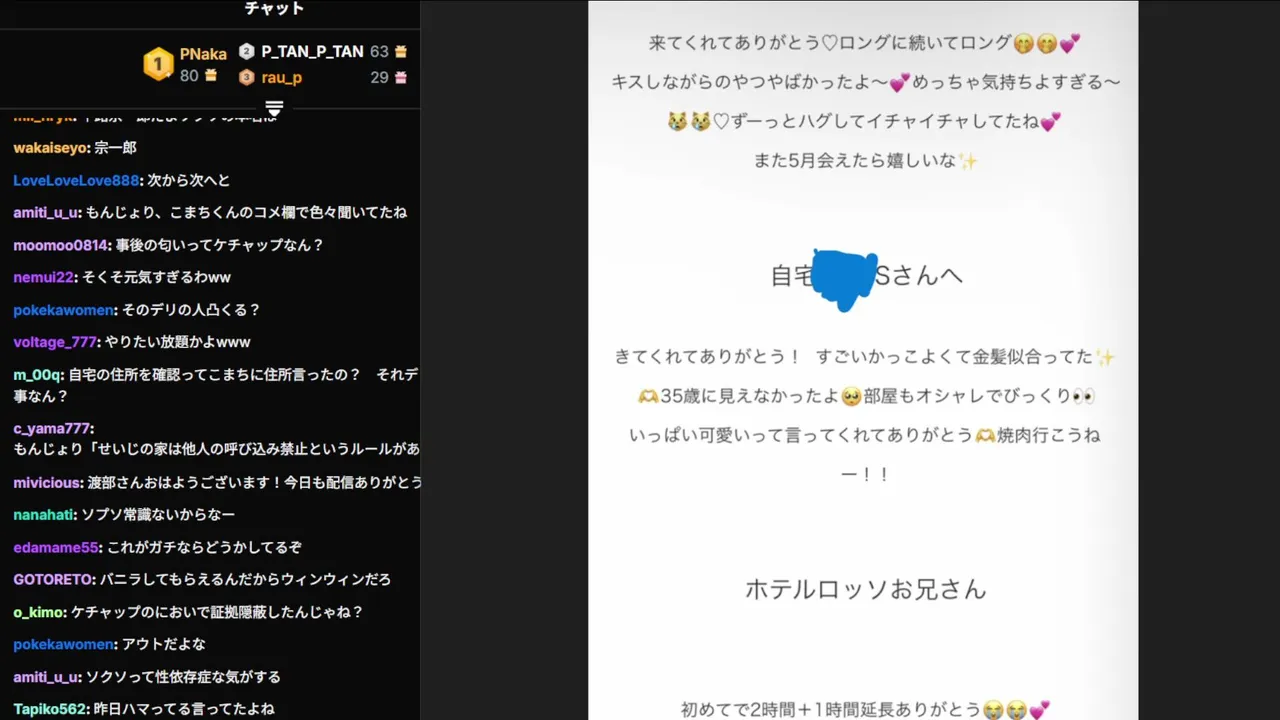Screen dimensions: 1280x720
Task: Click the gift icon beside rau_p's 29
Action: click(x=401, y=77)
